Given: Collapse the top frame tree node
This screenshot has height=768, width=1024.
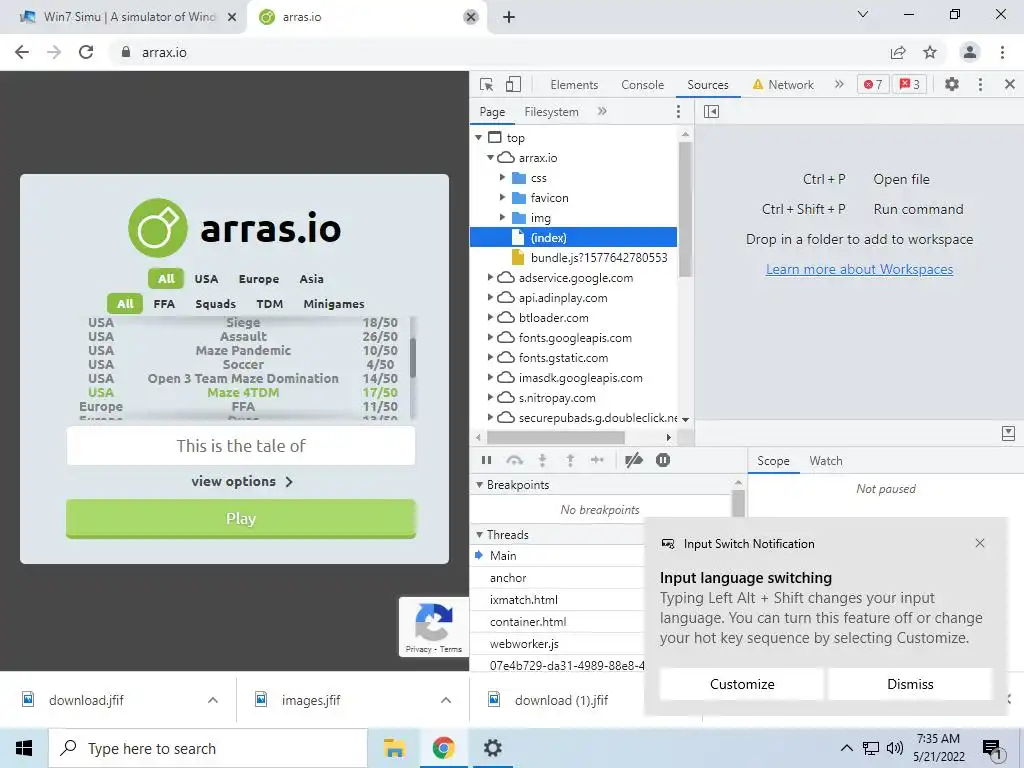Looking at the screenshot, I should click(x=479, y=138).
